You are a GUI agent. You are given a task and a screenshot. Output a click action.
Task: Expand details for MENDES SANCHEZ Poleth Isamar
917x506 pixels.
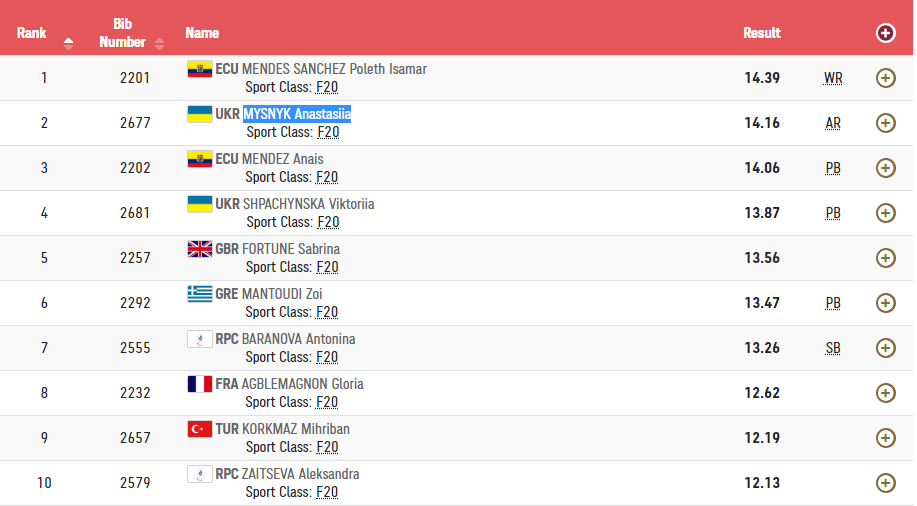(885, 78)
